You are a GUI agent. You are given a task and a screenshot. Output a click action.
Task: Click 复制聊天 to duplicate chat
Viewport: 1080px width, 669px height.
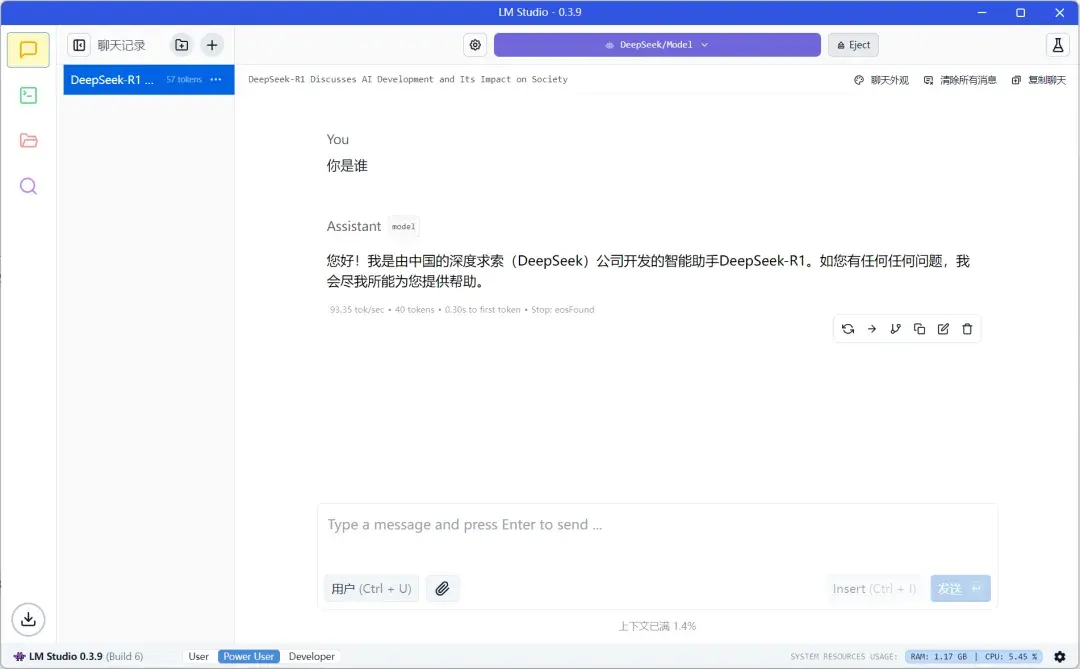pos(1039,80)
